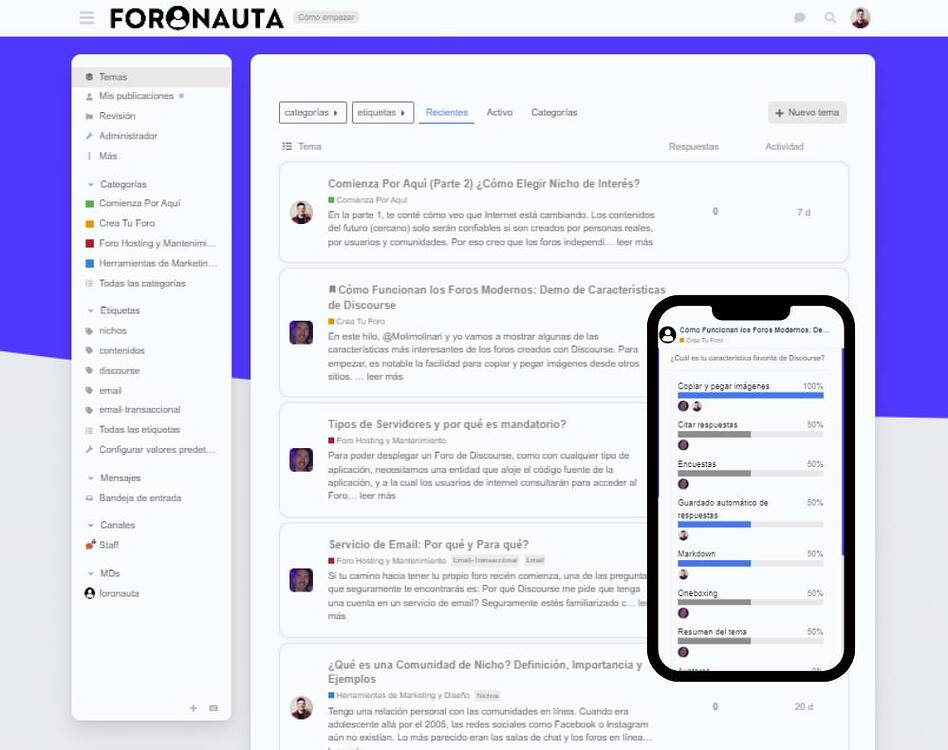Viewport: 948px width, 750px height.
Task: Click the search magnifier in the header
Action: click(829, 17)
